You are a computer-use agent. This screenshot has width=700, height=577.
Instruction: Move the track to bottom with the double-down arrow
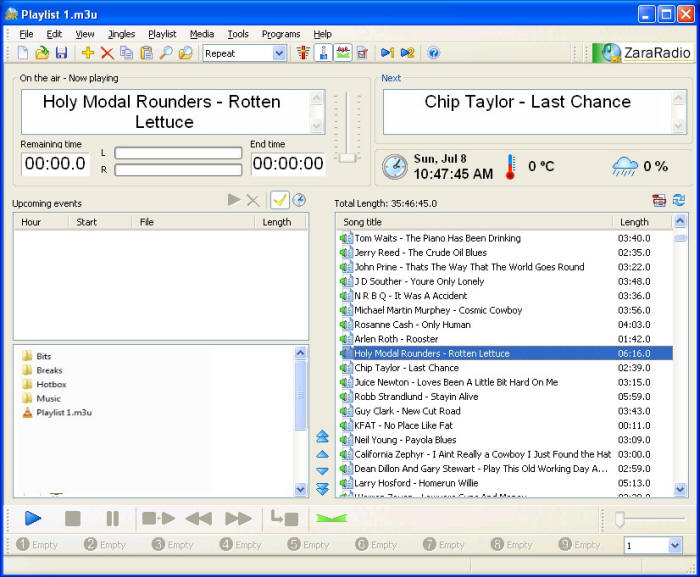[x=322, y=489]
